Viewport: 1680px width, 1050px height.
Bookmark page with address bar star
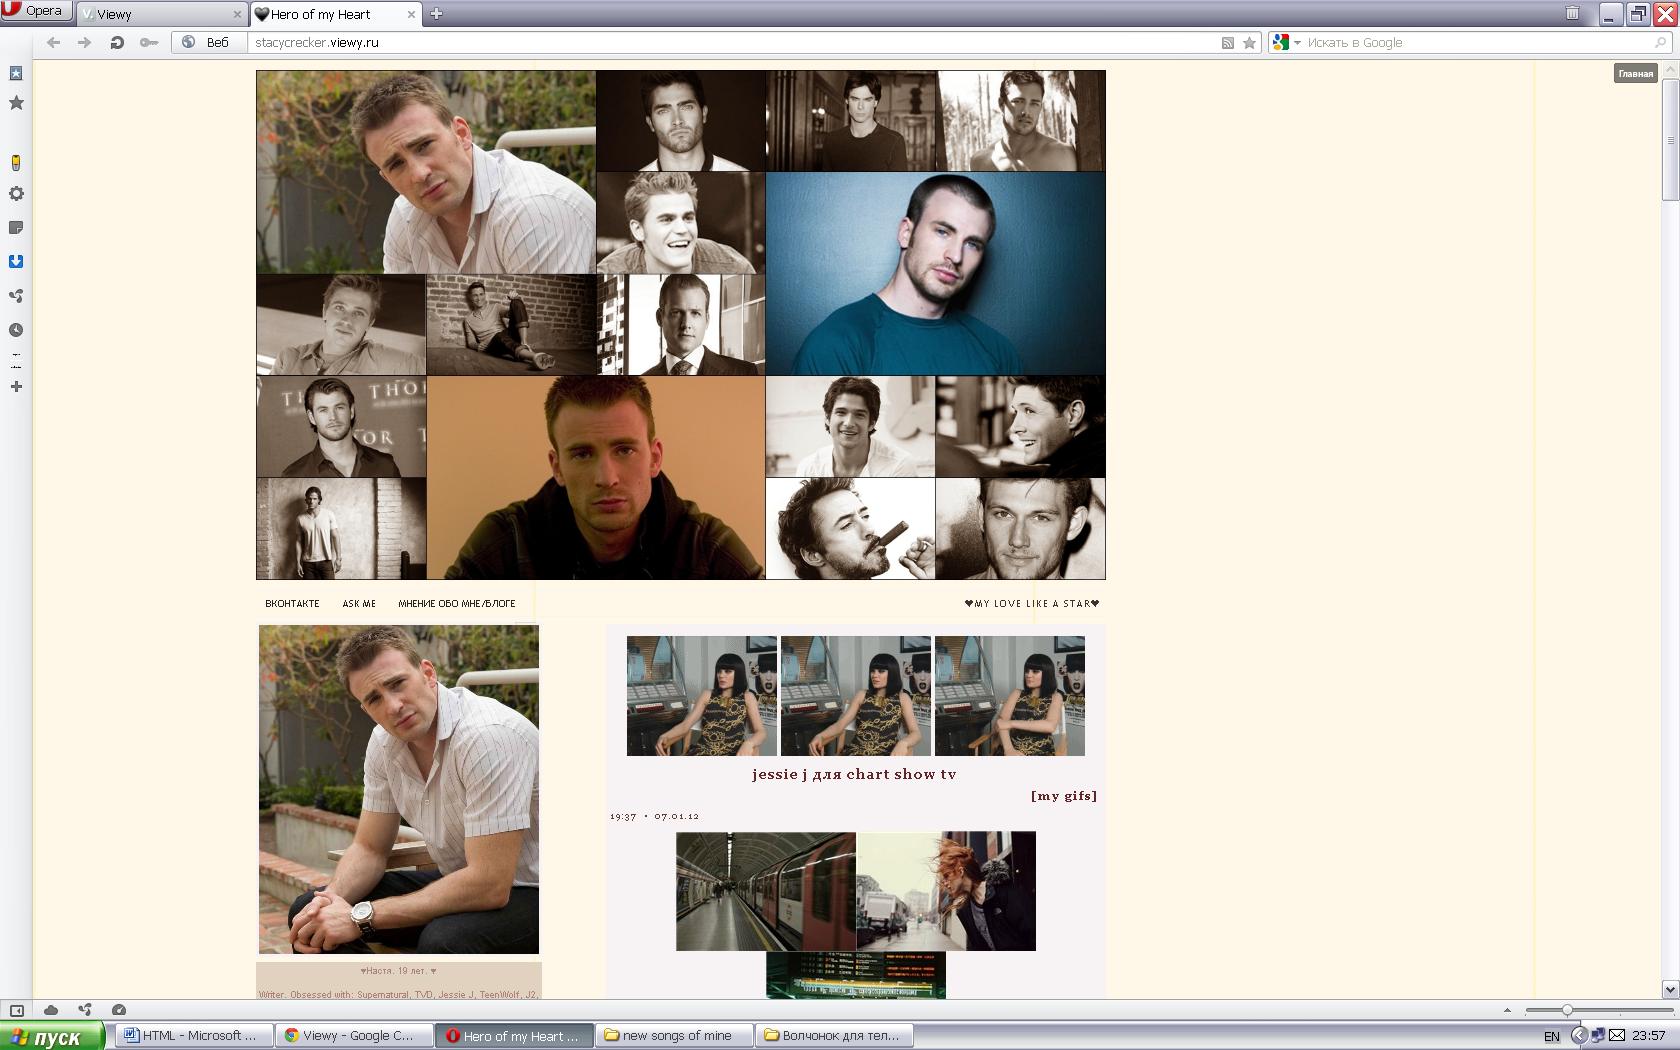[x=1249, y=43]
